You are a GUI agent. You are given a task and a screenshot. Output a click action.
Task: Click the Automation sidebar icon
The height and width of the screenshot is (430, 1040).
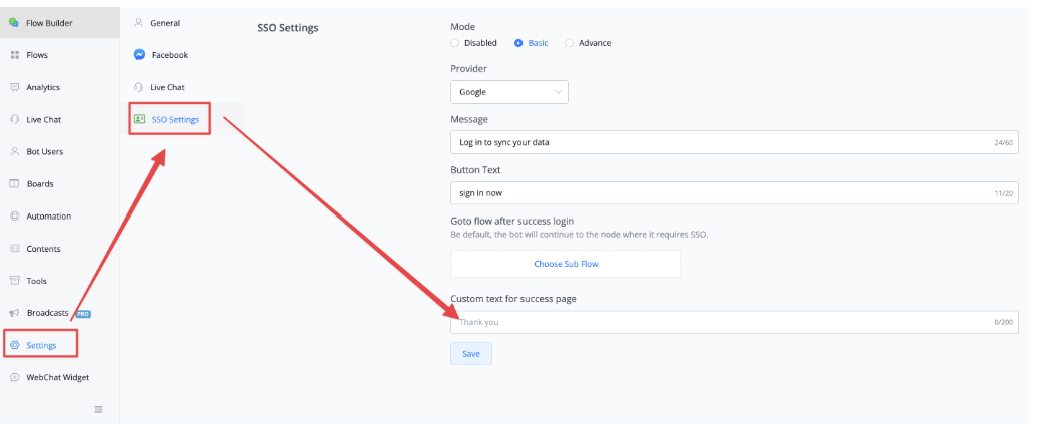(14, 216)
